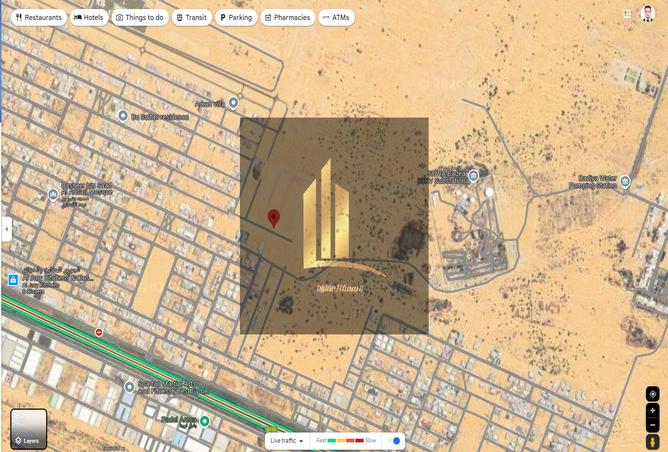The height and width of the screenshot is (452, 668).
Task: Select the Transit category chip
Action: [x=191, y=17]
